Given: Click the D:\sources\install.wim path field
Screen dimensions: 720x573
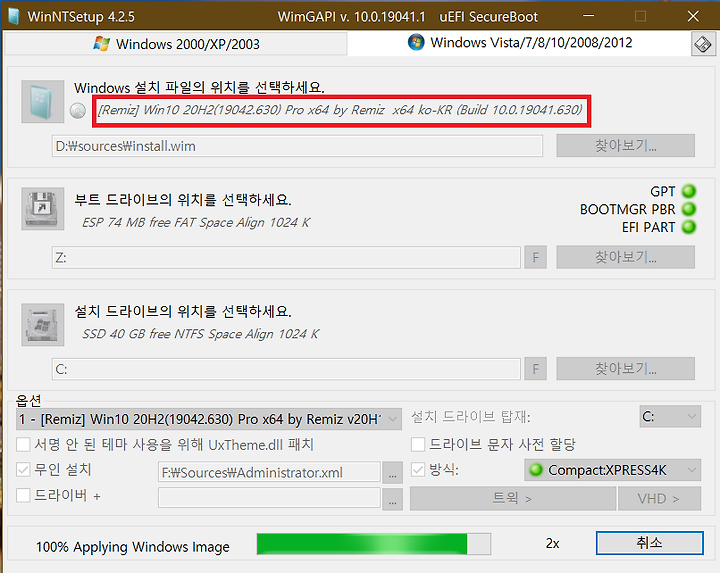Looking at the screenshot, I should point(297,146).
